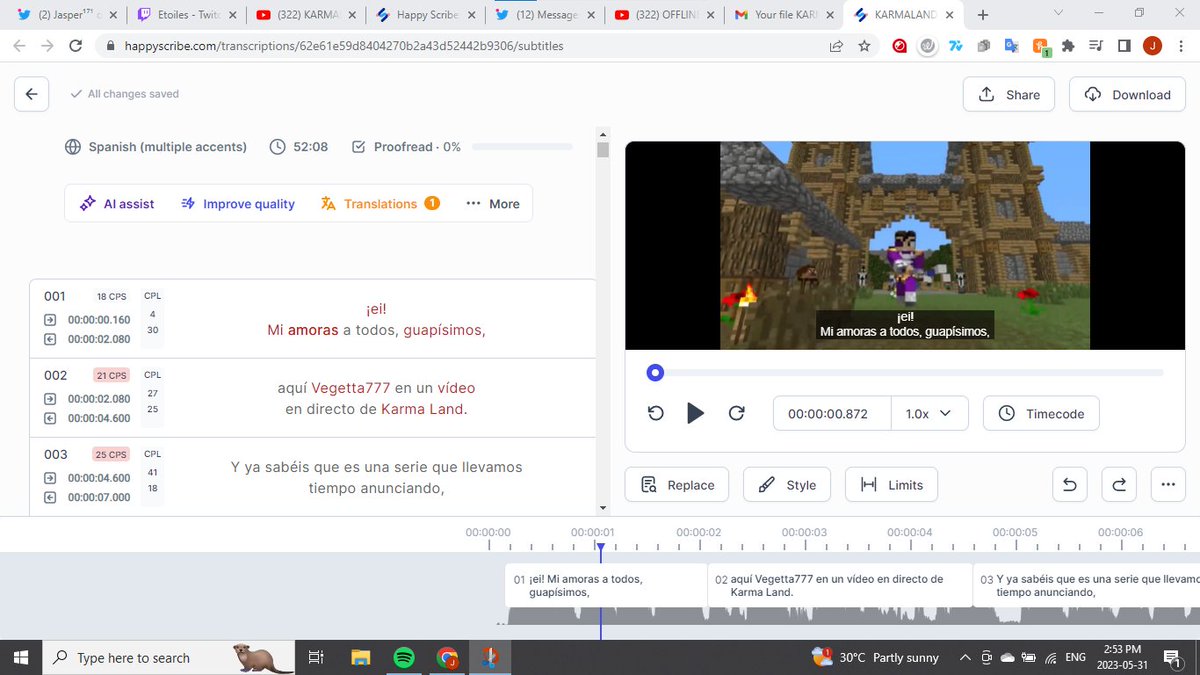Skip forward with the forward arrow
Screen dimensions: 1200x675
pos(736,413)
